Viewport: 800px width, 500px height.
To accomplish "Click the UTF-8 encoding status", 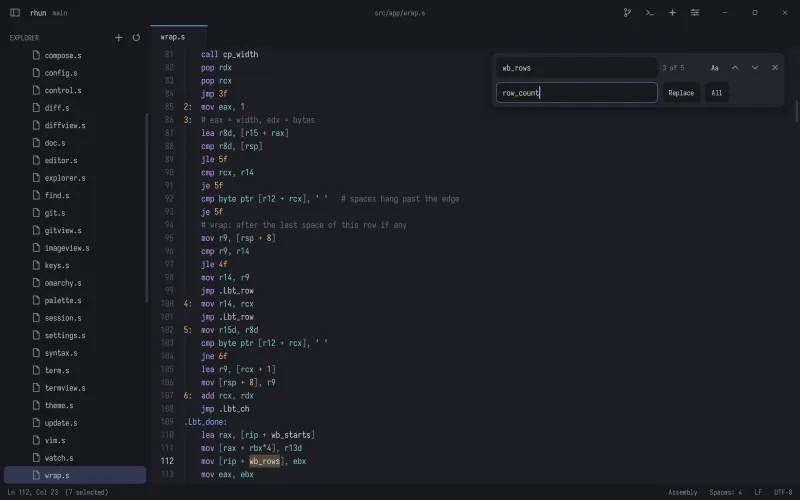I will point(783,492).
